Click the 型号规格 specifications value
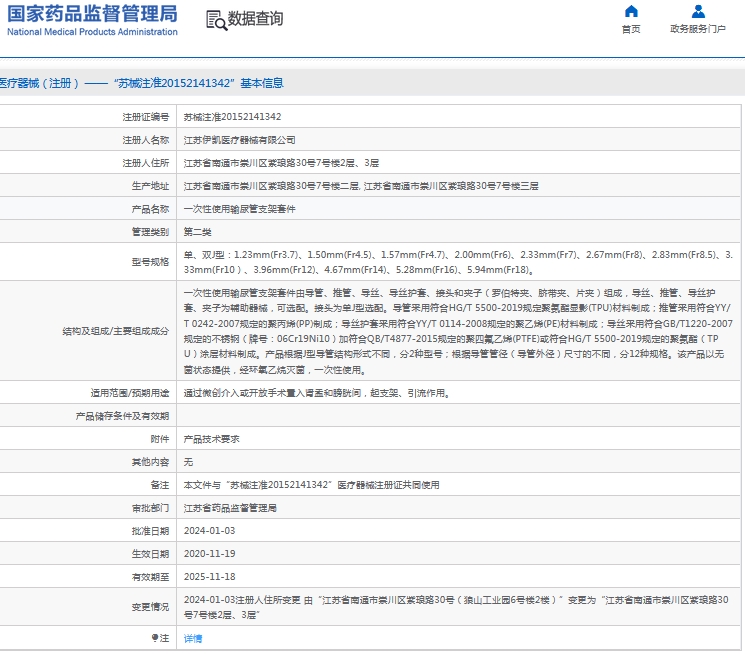Viewport: 745px width, 654px height. point(458,262)
